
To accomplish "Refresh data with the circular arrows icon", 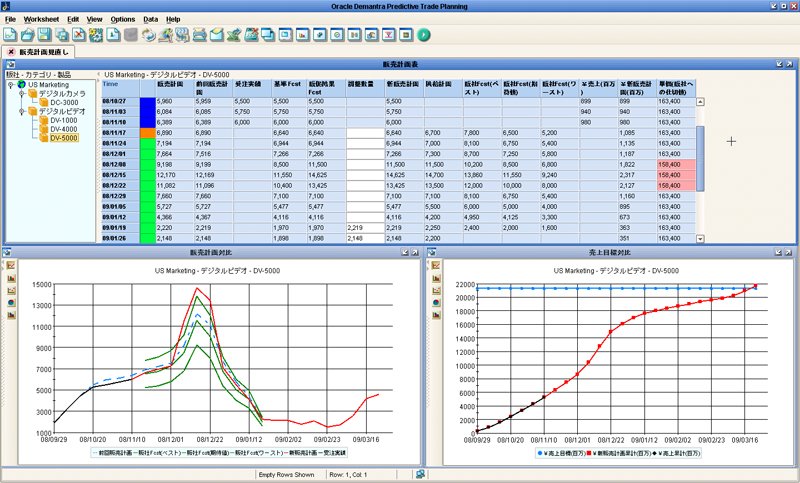I will pos(148,35).
